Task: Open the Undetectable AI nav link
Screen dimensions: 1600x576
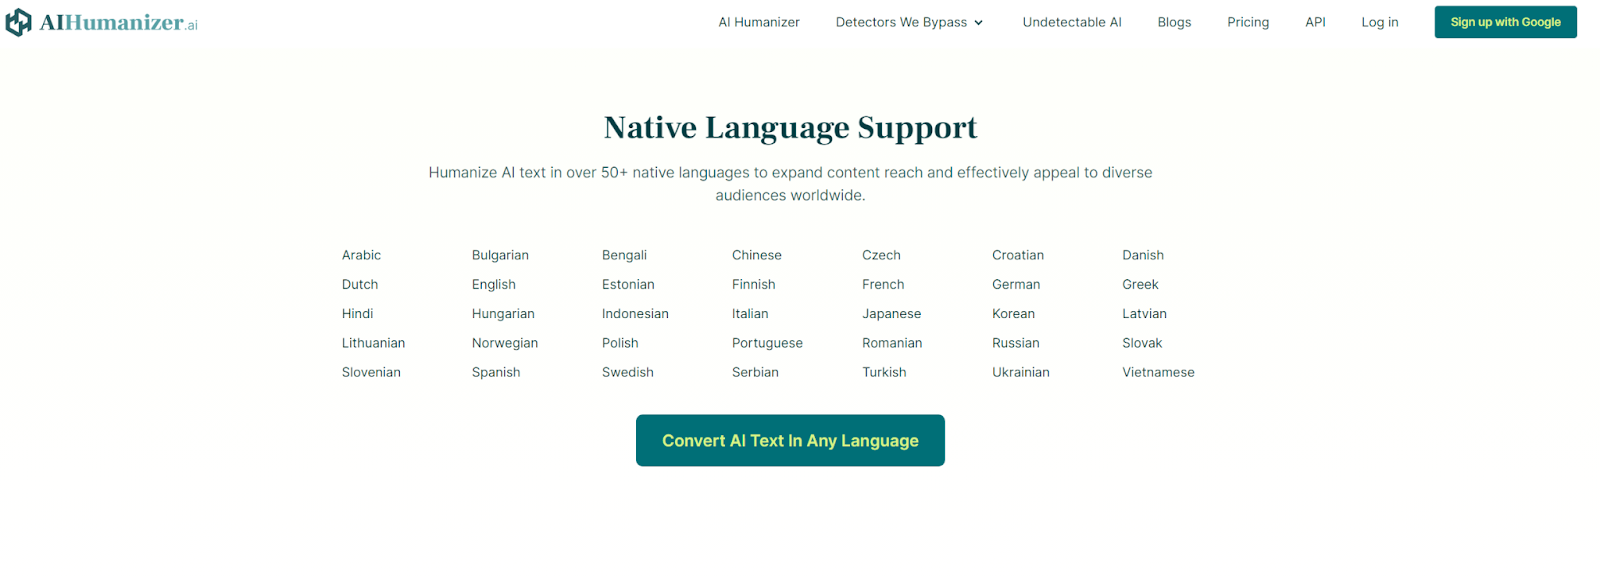Action: pyautogui.click(x=1072, y=22)
